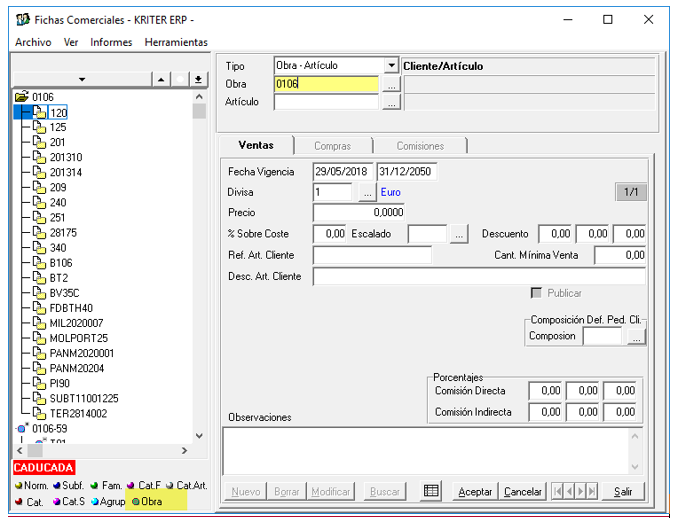Open the Tipo dropdown list
This screenshot has height=522, width=676.
click(391, 66)
